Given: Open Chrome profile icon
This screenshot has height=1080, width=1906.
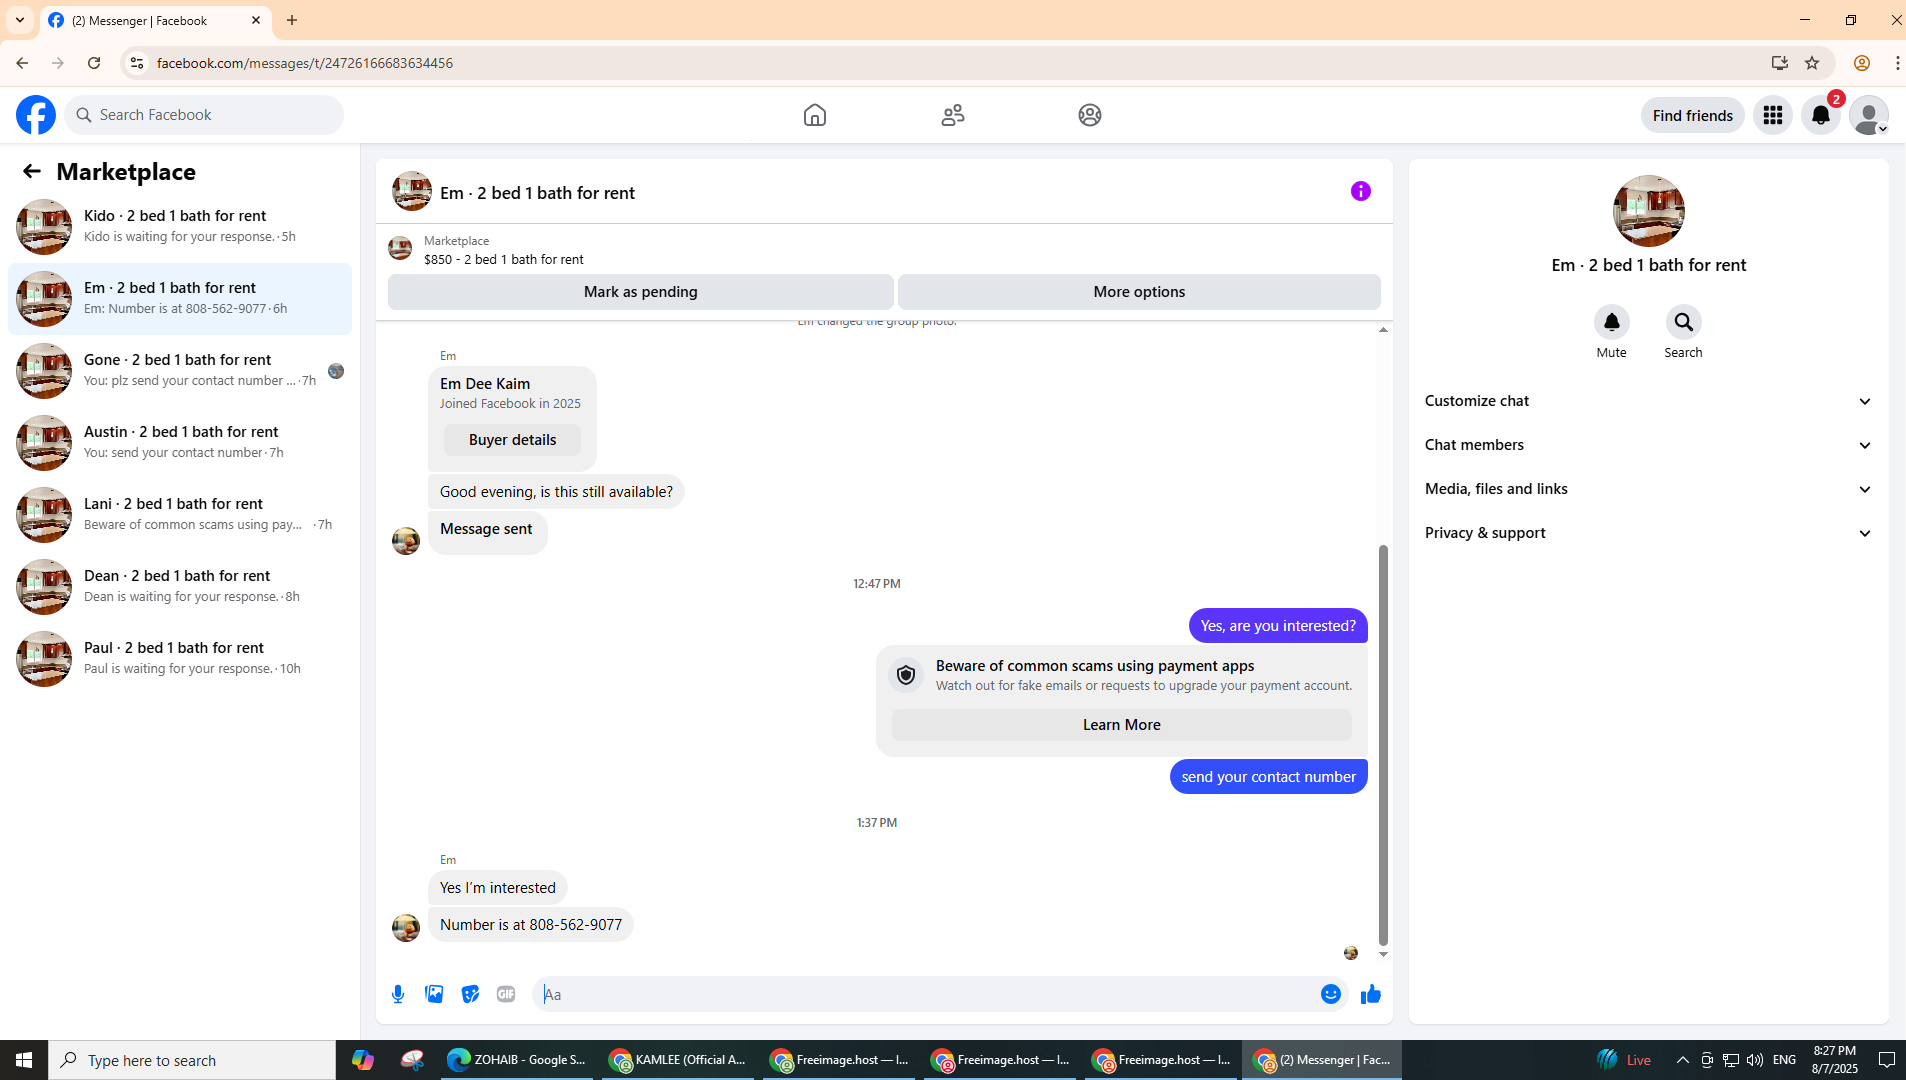Looking at the screenshot, I should [x=1862, y=63].
